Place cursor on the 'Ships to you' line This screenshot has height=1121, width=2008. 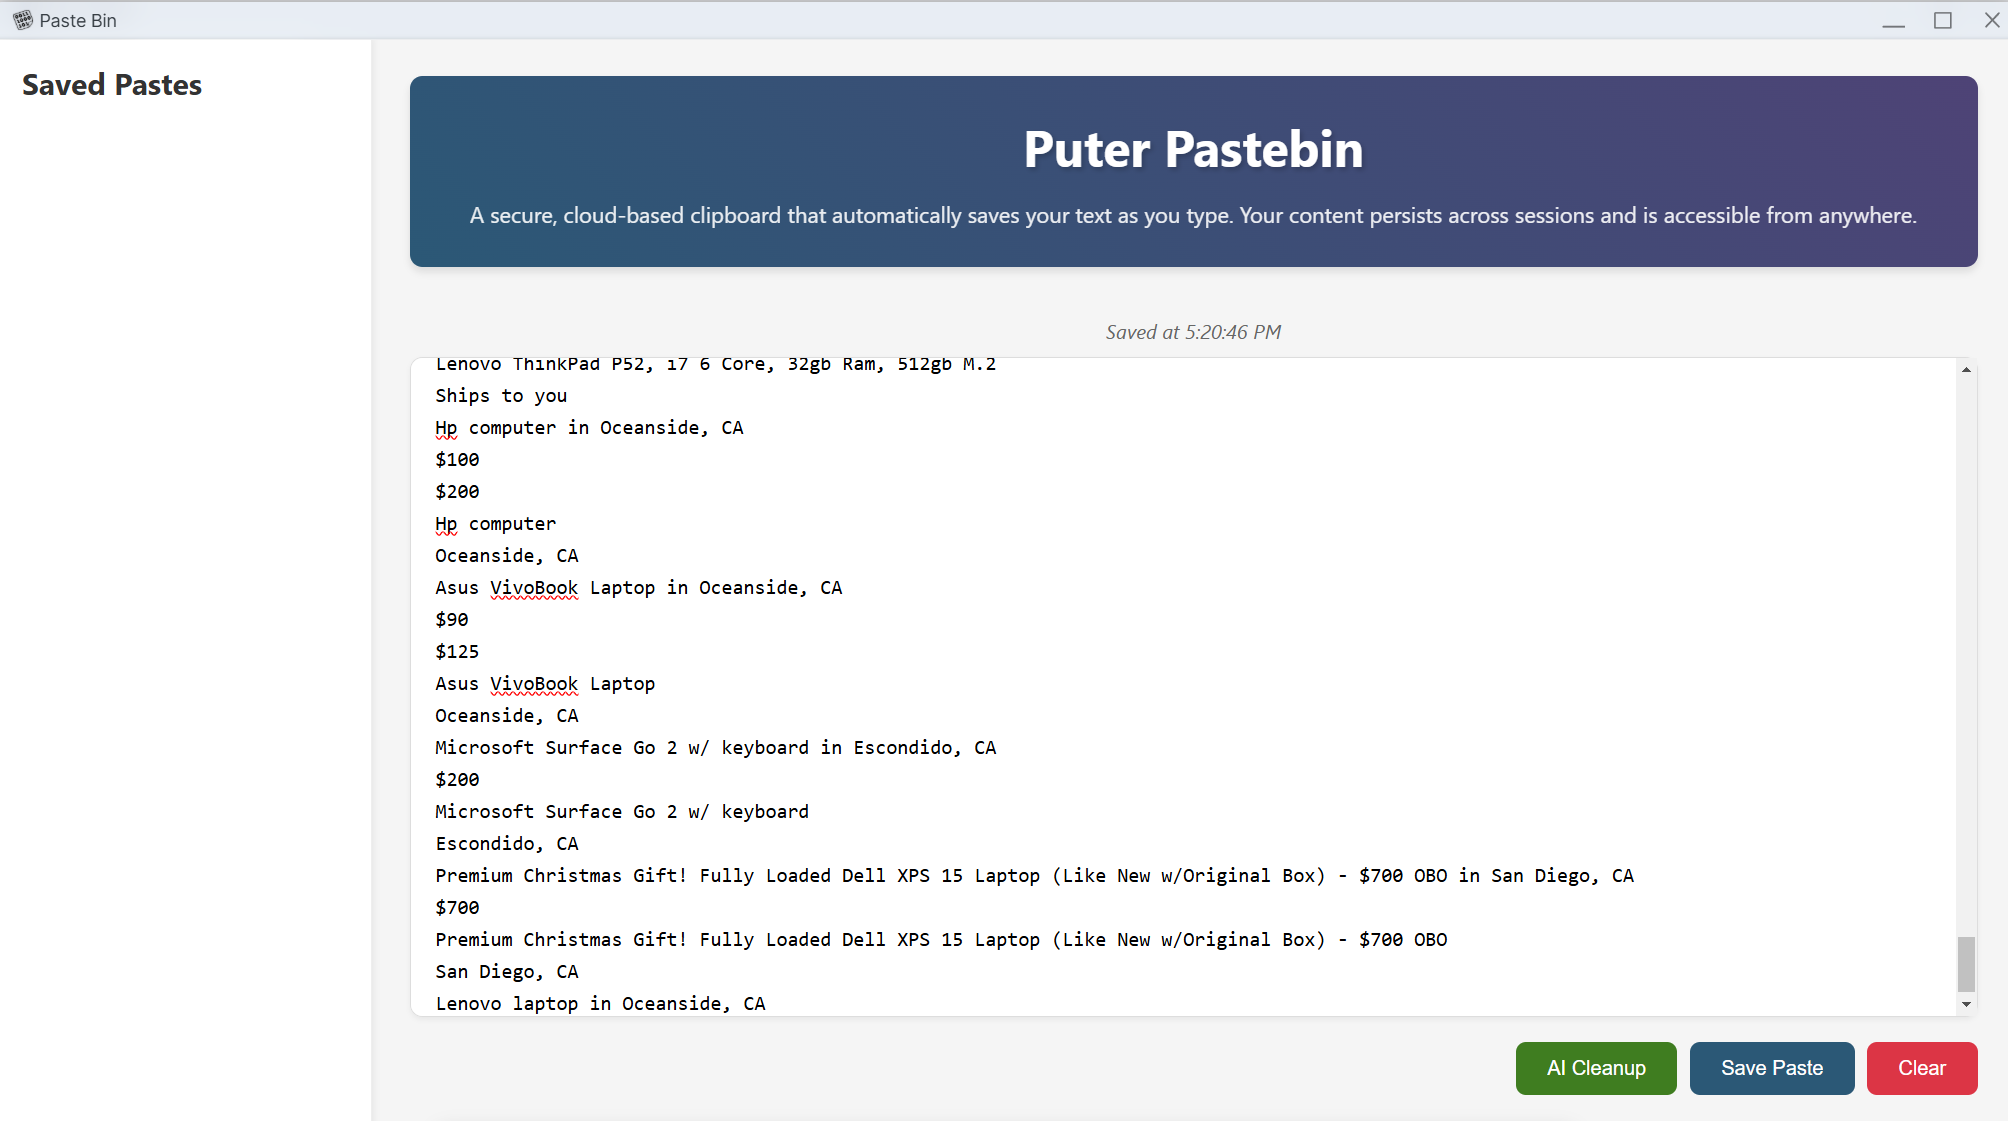pos(501,396)
